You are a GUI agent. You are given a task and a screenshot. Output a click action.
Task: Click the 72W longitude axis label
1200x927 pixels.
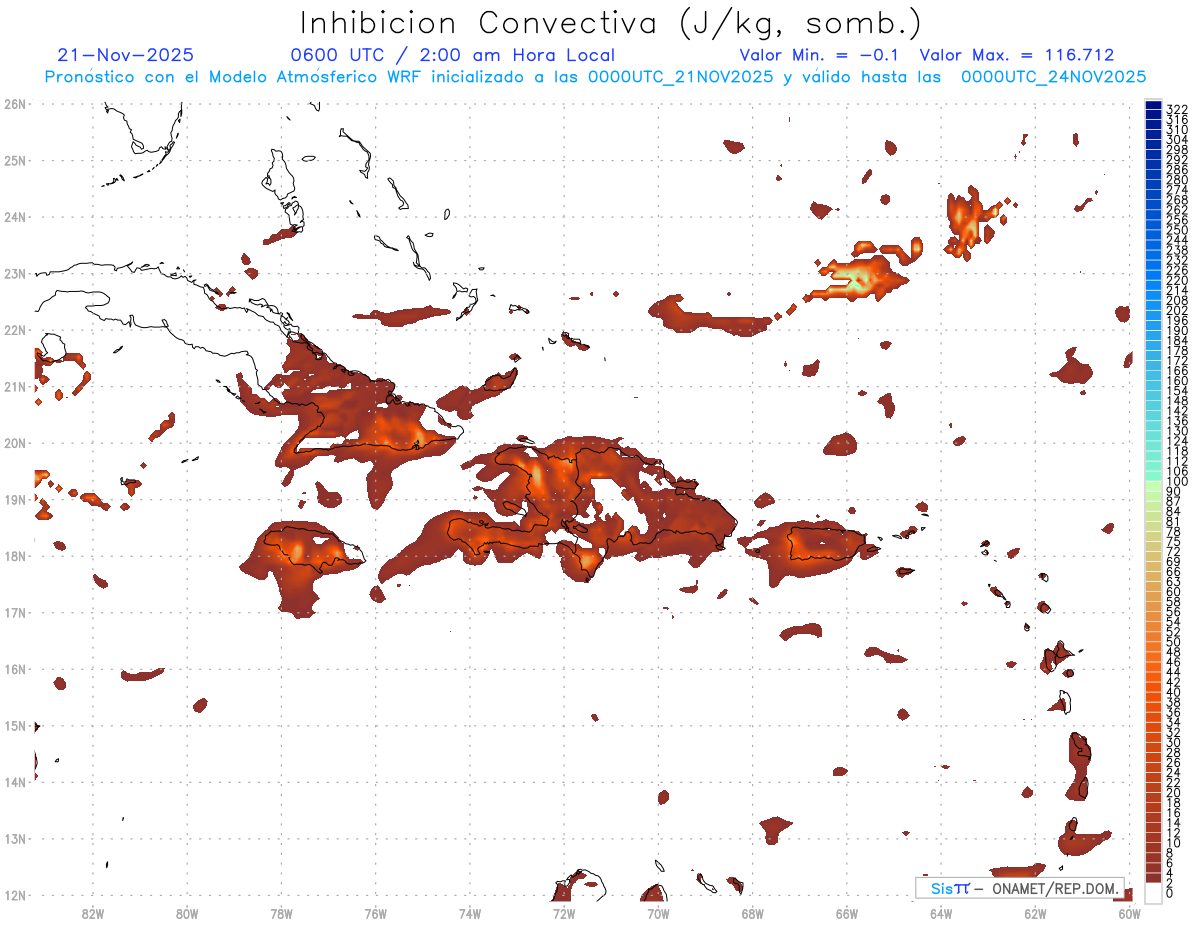563,913
